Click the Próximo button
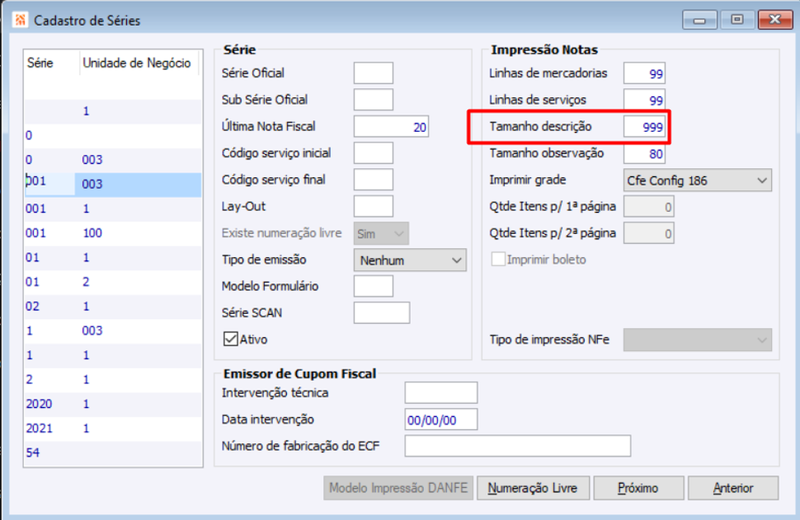This screenshot has height=520, width=800. tap(638, 488)
